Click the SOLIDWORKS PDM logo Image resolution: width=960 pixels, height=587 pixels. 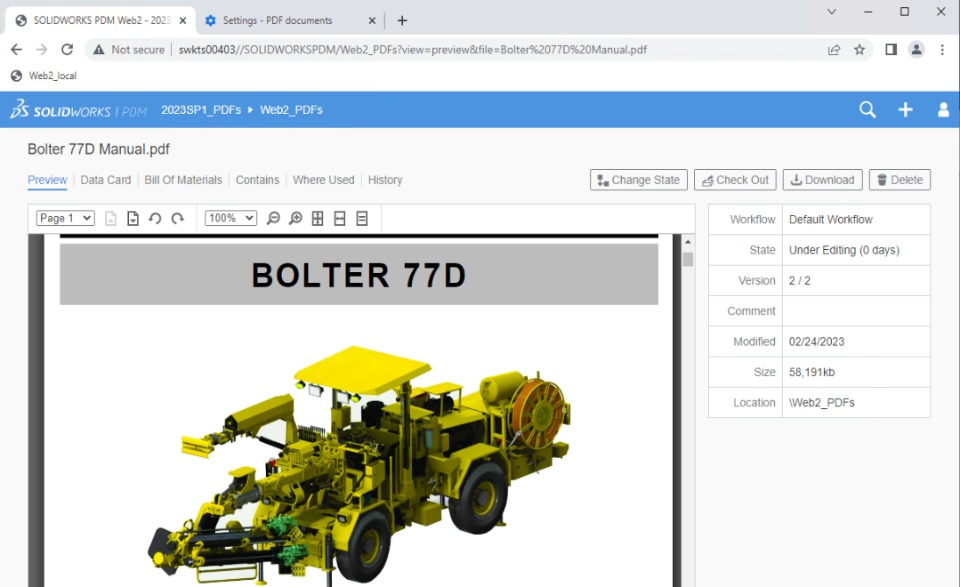[x=78, y=110]
